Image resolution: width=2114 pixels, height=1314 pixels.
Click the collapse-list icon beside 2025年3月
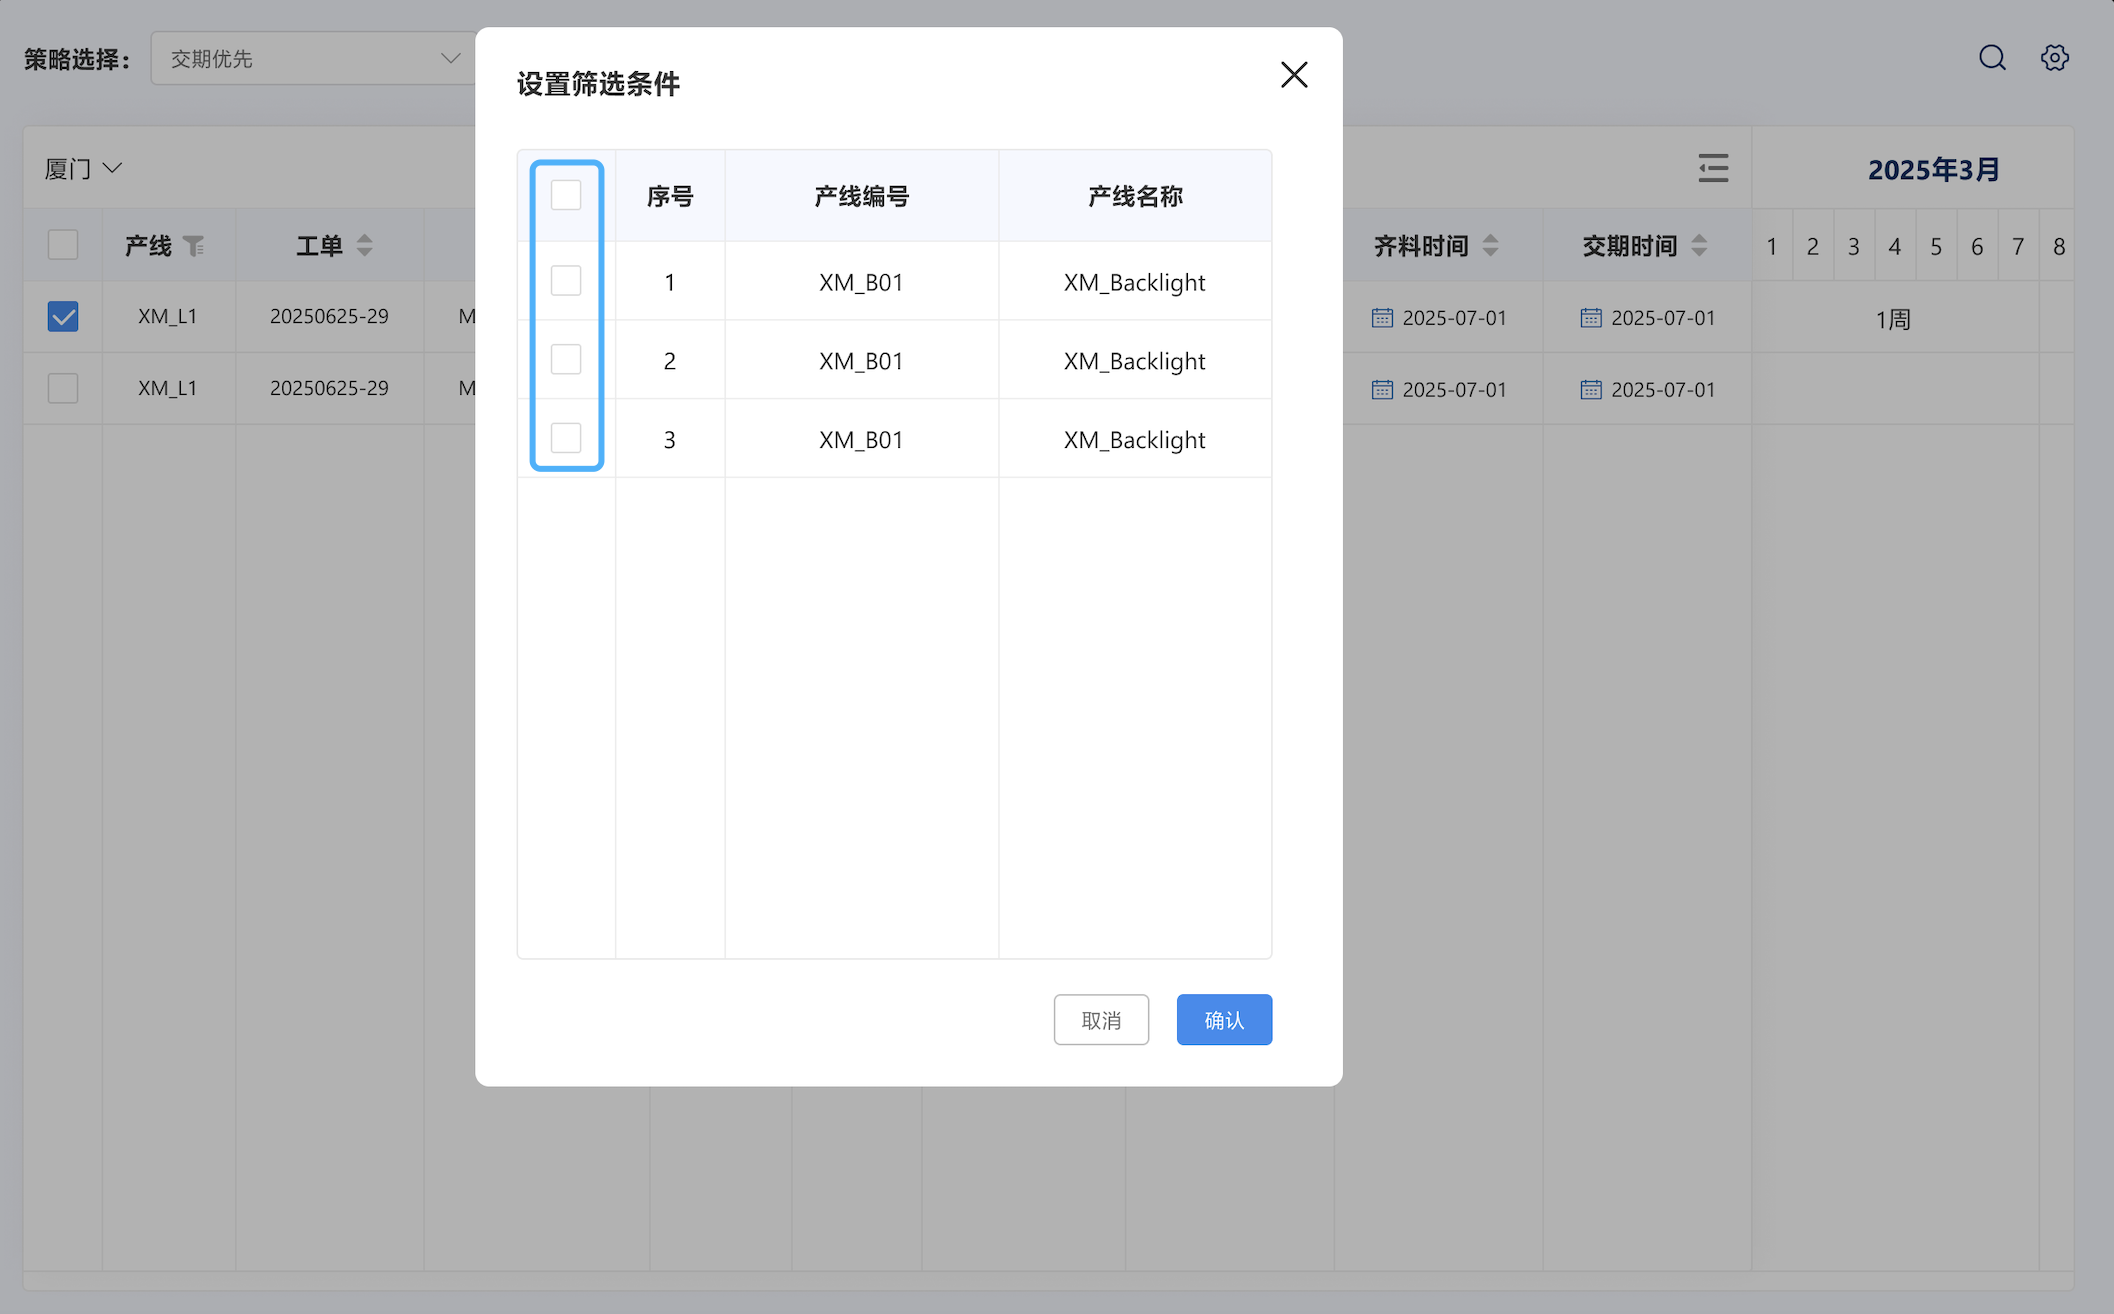pos(1713,168)
